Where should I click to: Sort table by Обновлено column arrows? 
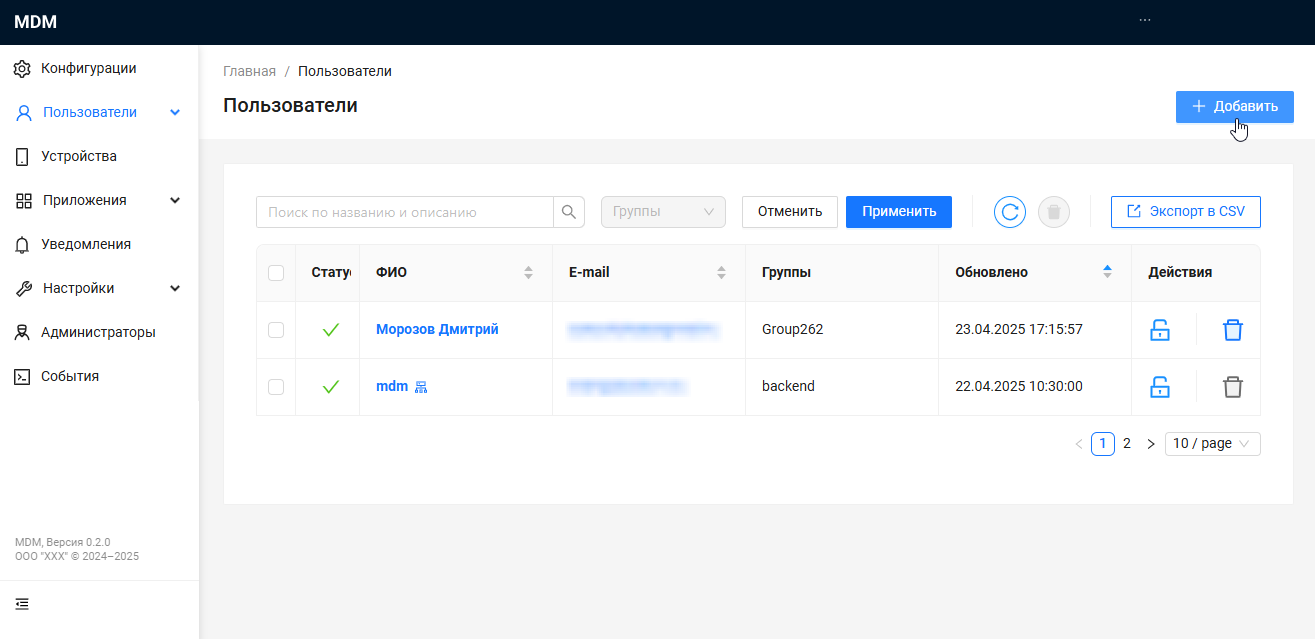tap(1107, 272)
